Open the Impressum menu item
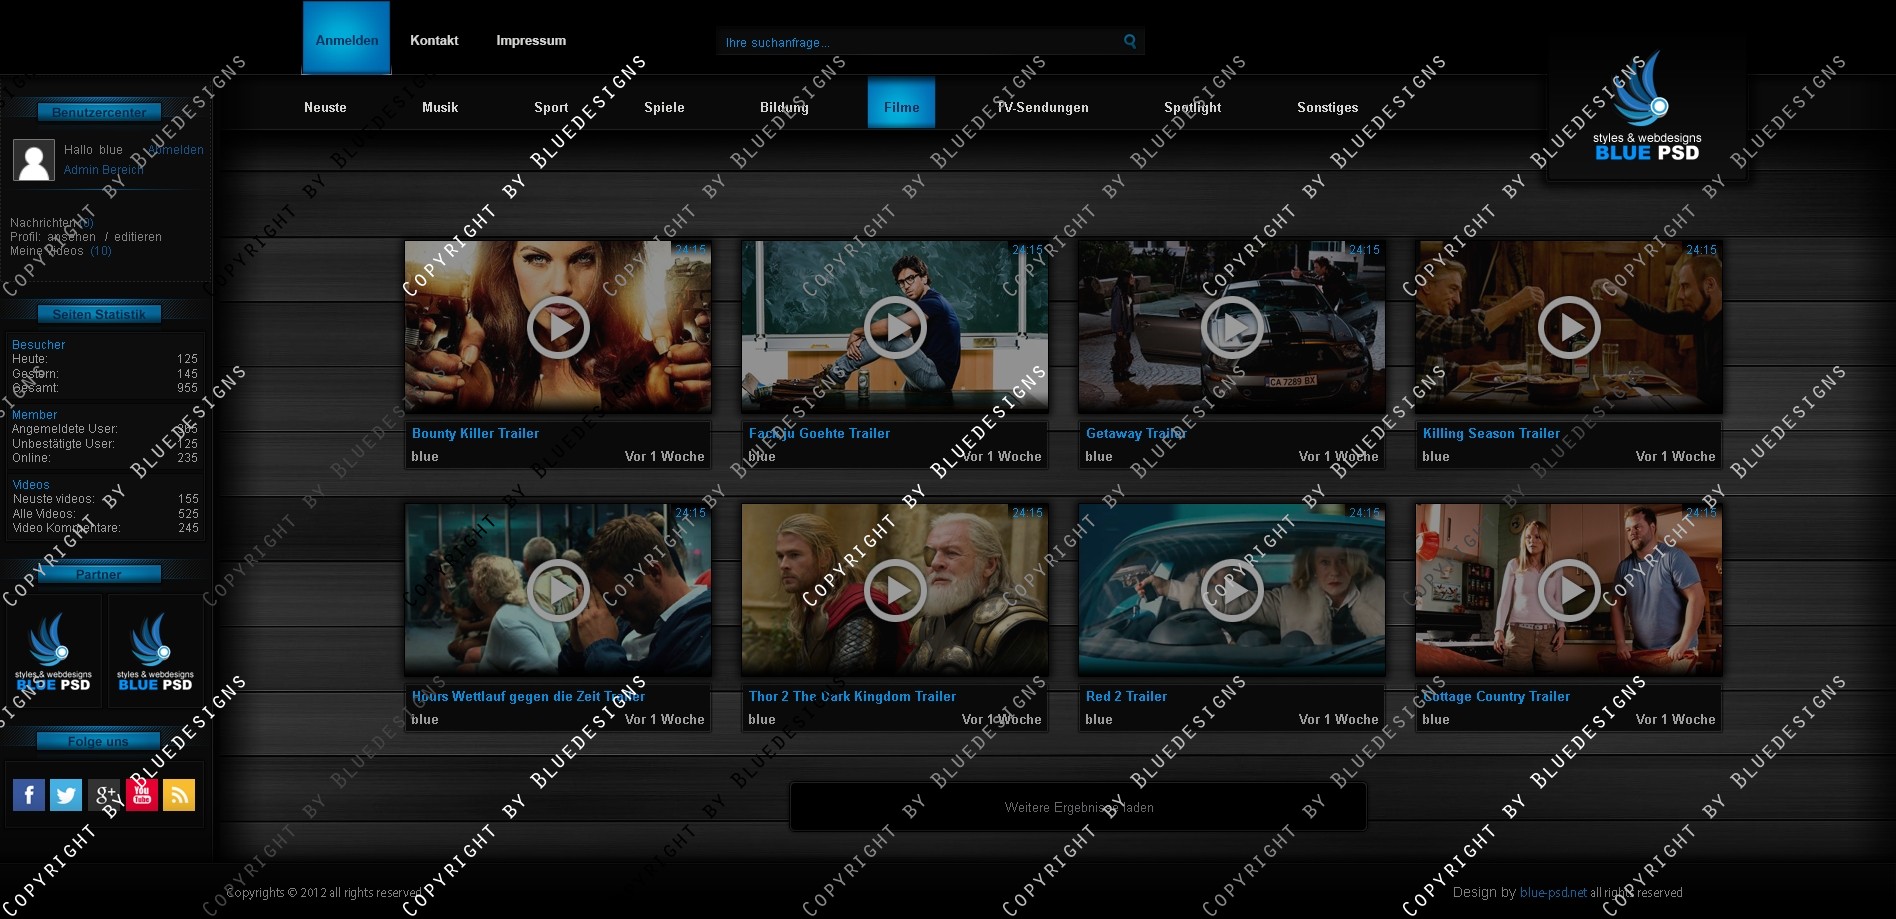 [531, 40]
